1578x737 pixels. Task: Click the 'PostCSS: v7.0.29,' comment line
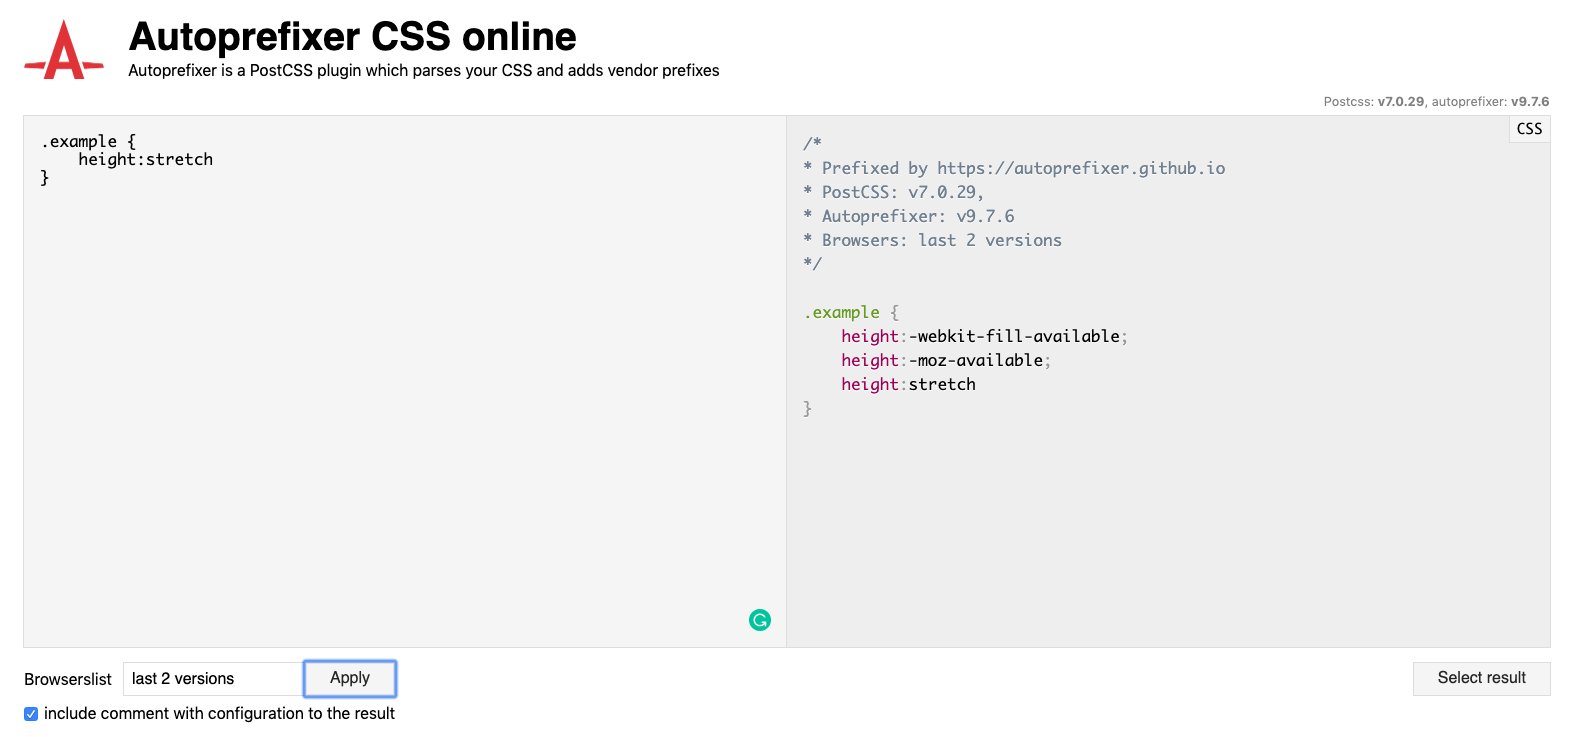click(x=893, y=193)
